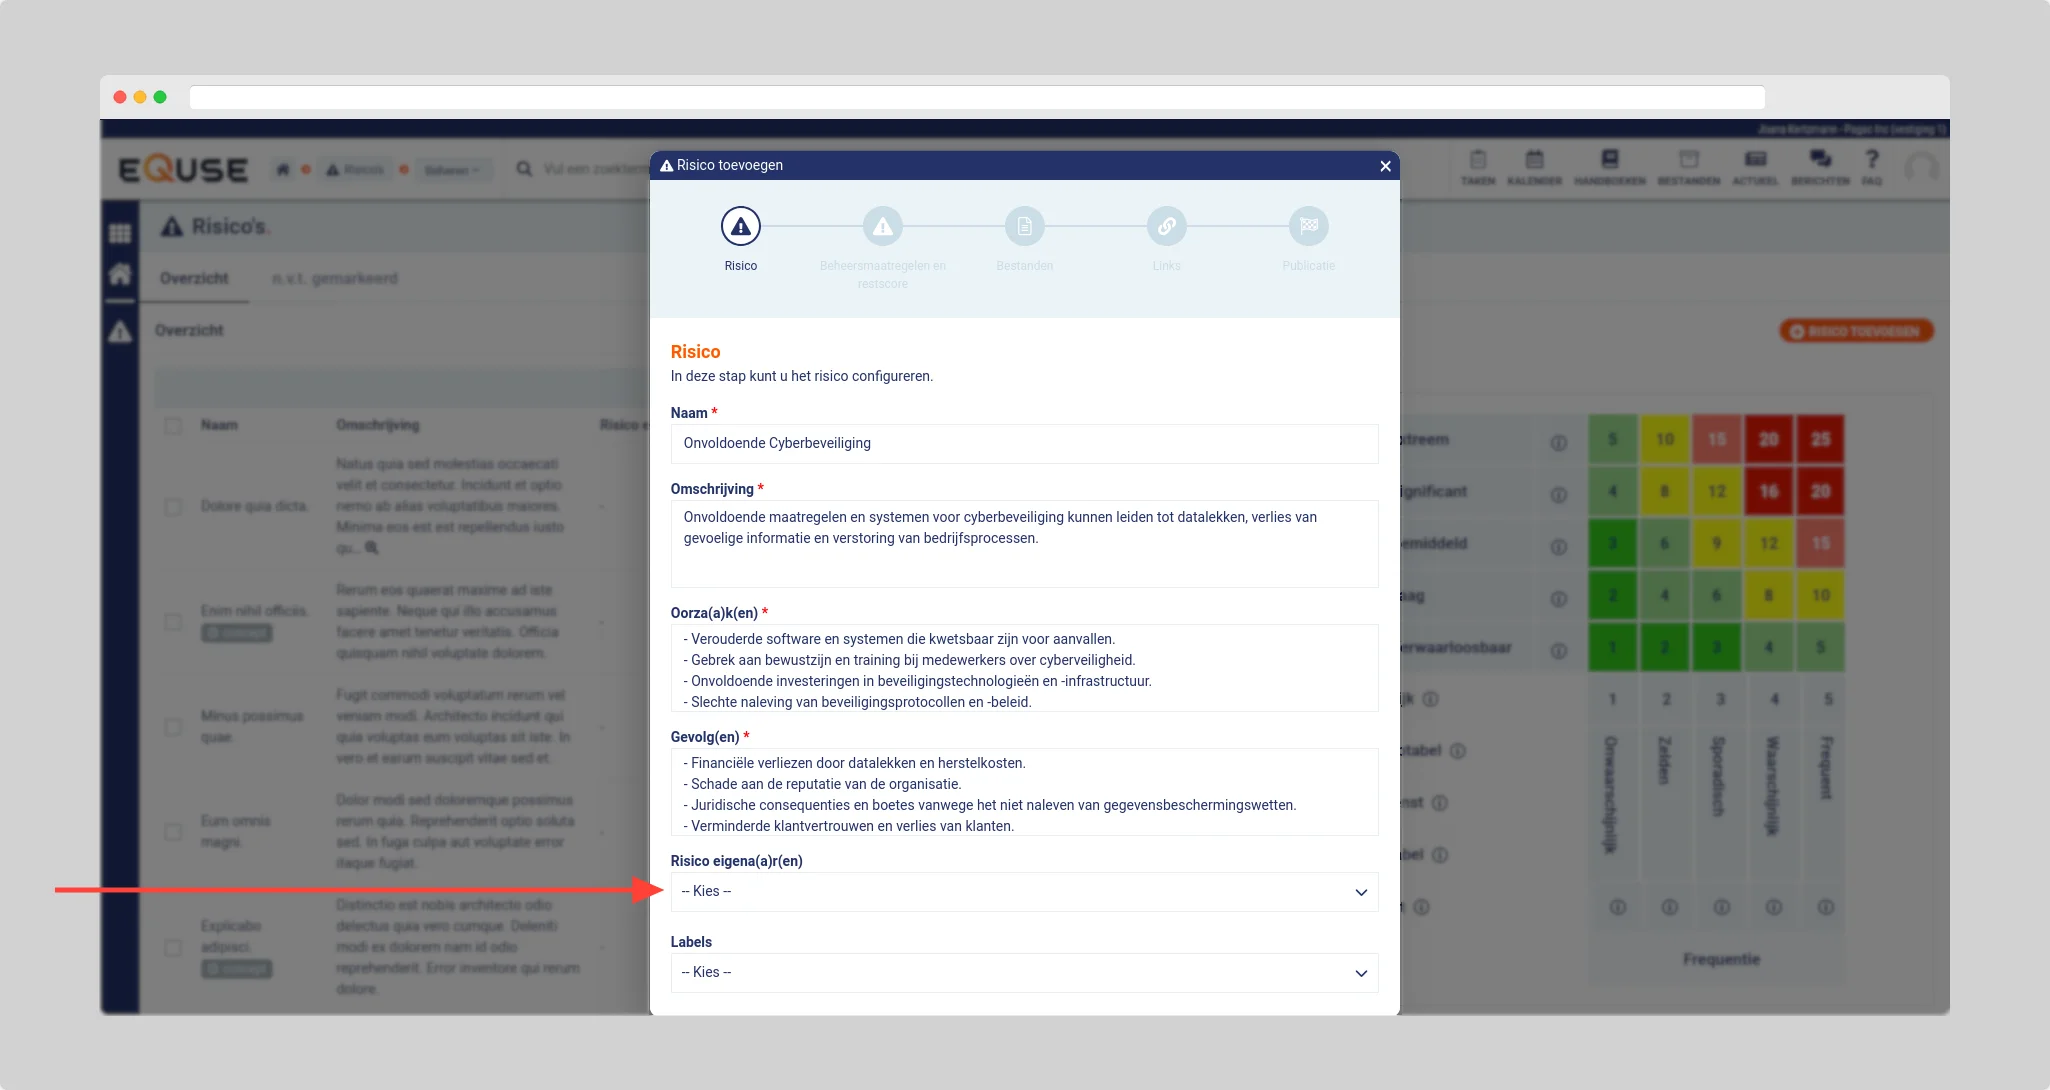Click the red matrix cell with score 25
The width and height of the screenshot is (2050, 1090).
1820,440
